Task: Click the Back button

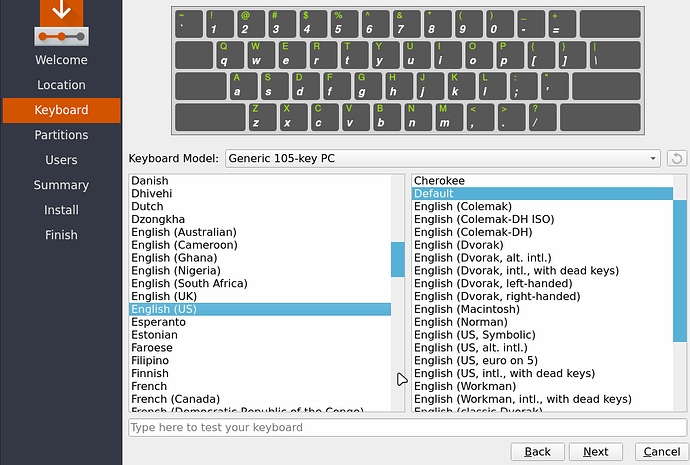Action: click(x=537, y=452)
